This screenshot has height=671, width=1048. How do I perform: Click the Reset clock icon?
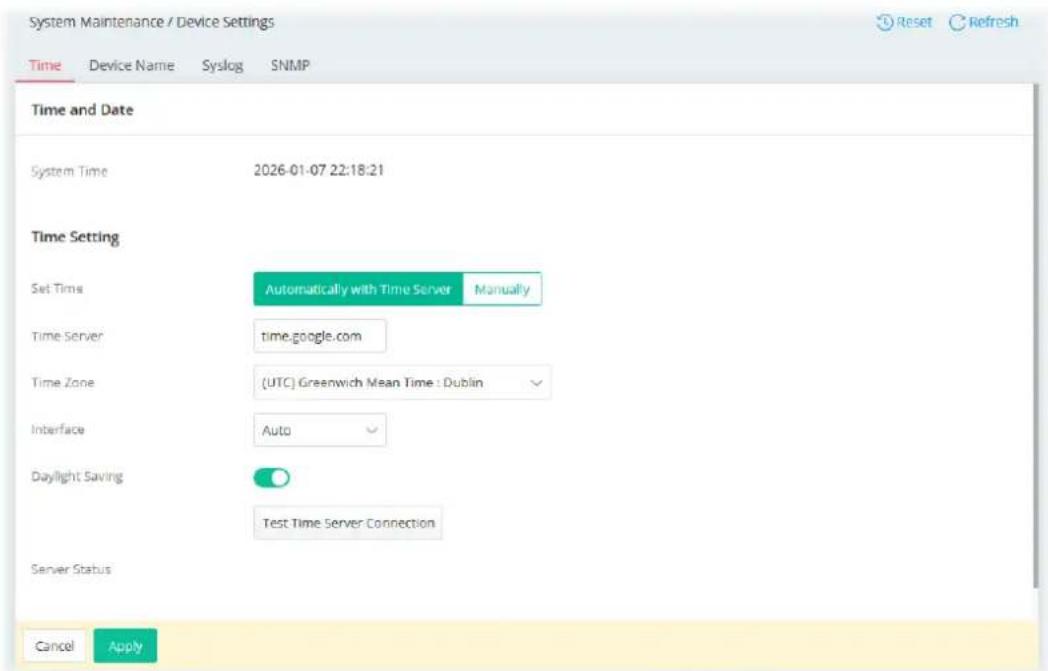[884, 22]
